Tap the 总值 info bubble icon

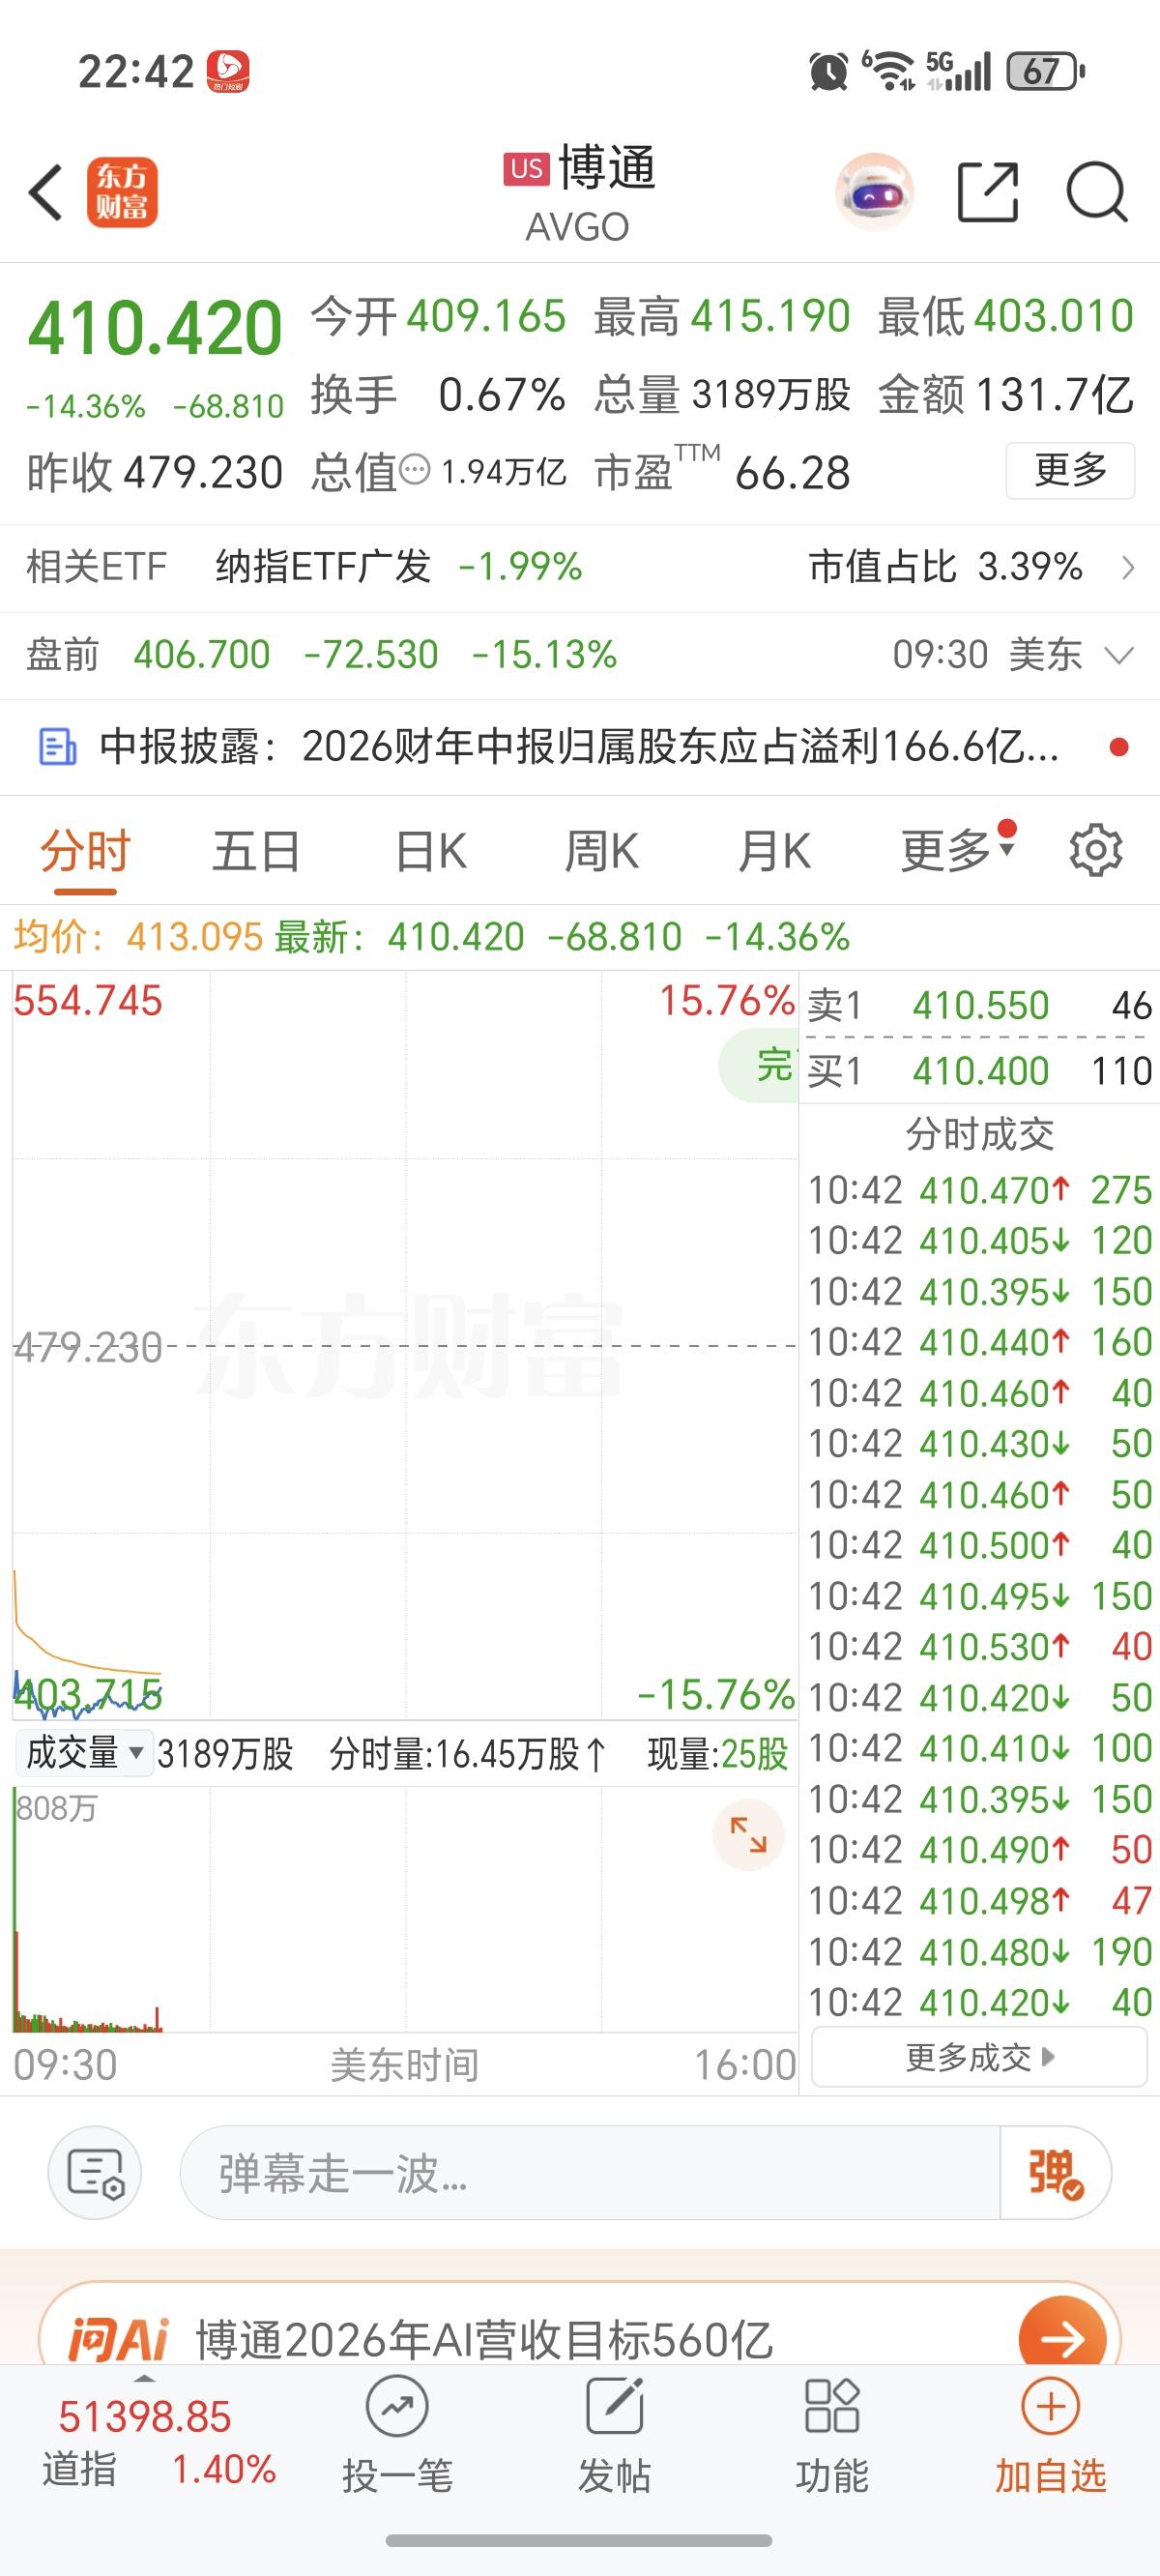pyautogui.click(x=415, y=469)
